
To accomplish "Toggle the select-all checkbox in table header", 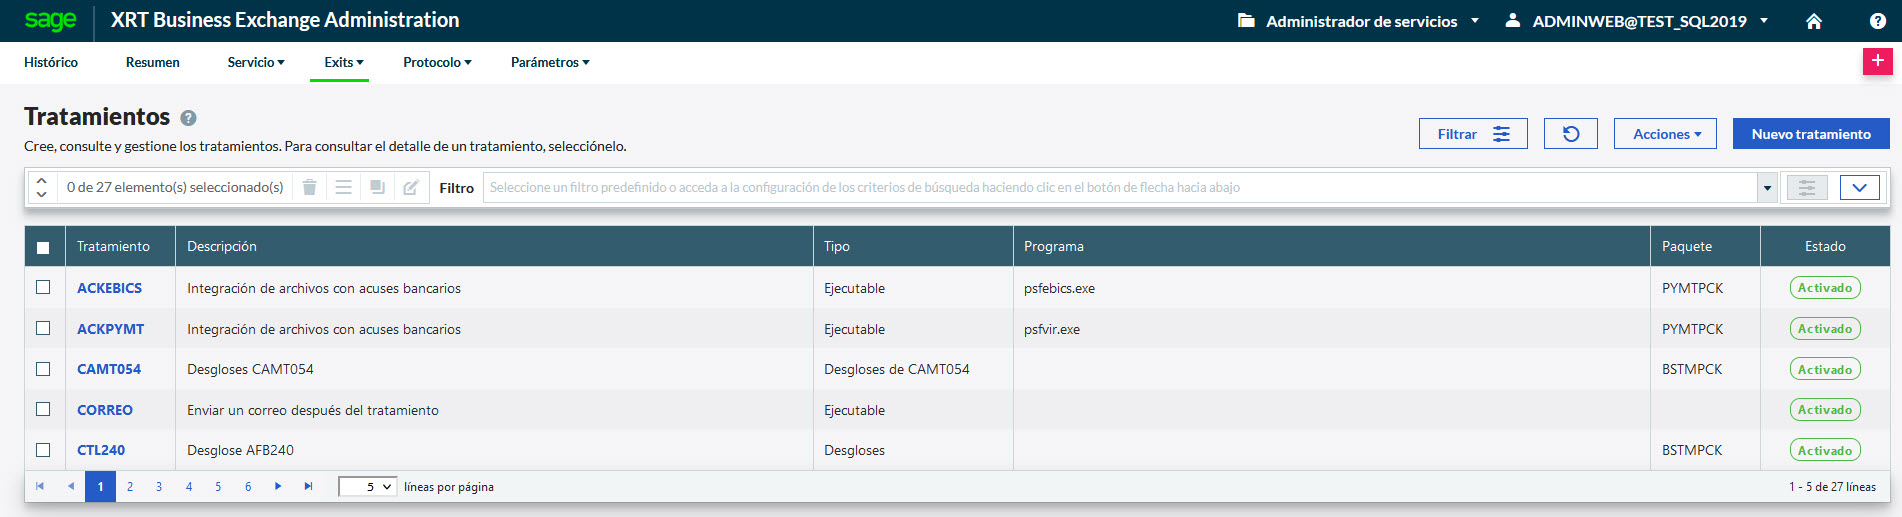I will (43, 247).
